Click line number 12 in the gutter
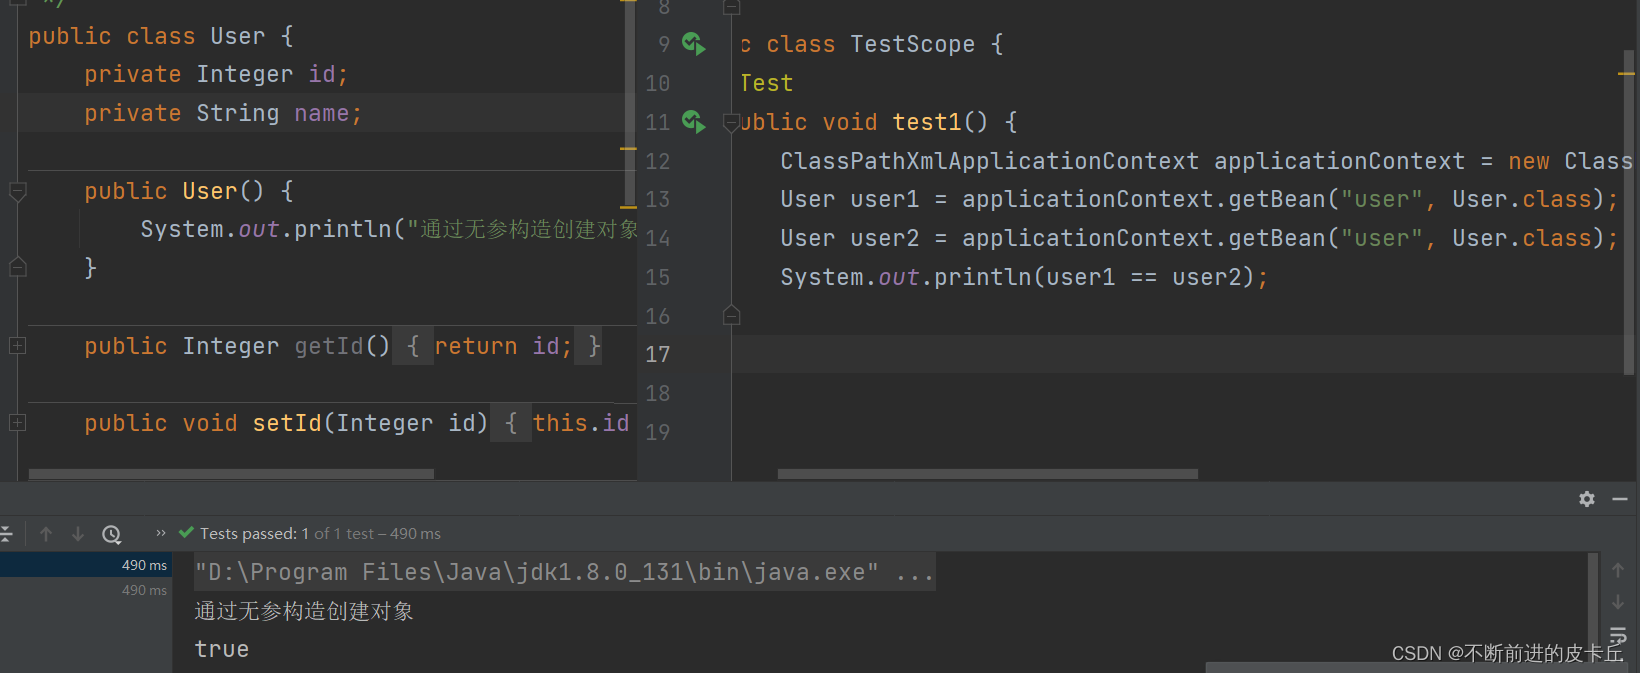 657,161
